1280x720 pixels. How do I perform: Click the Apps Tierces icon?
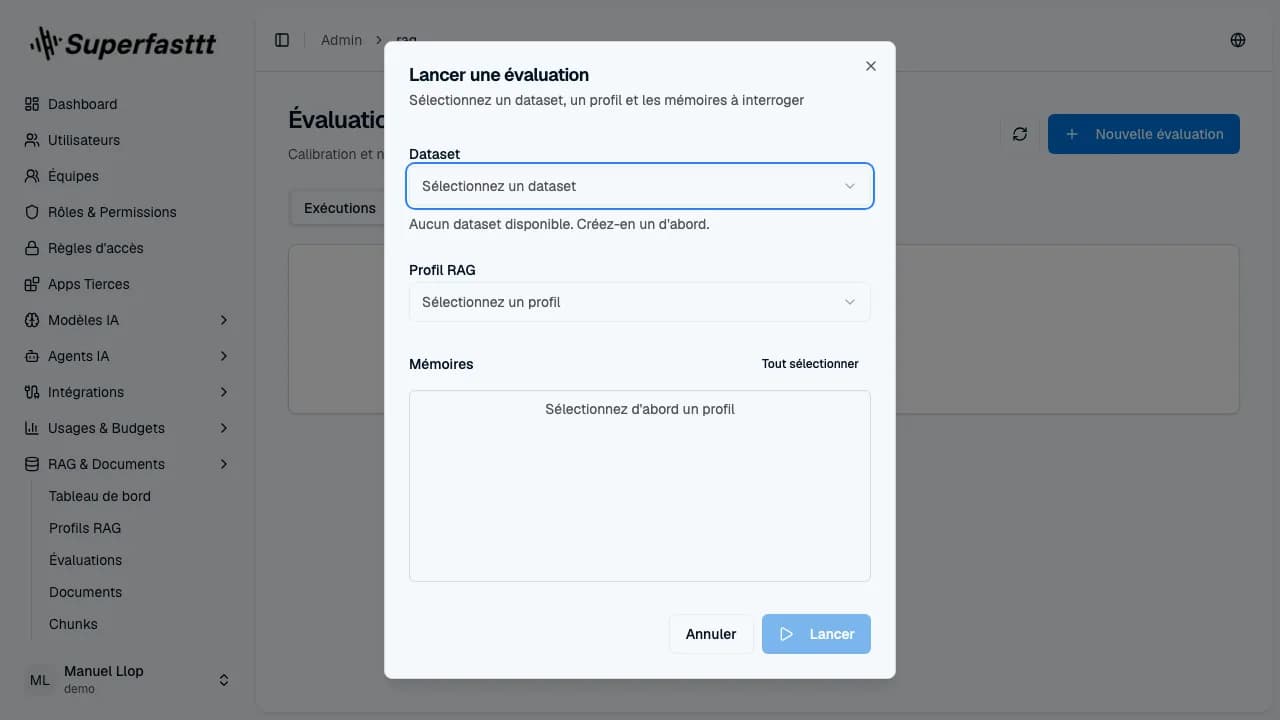click(32, 284)
